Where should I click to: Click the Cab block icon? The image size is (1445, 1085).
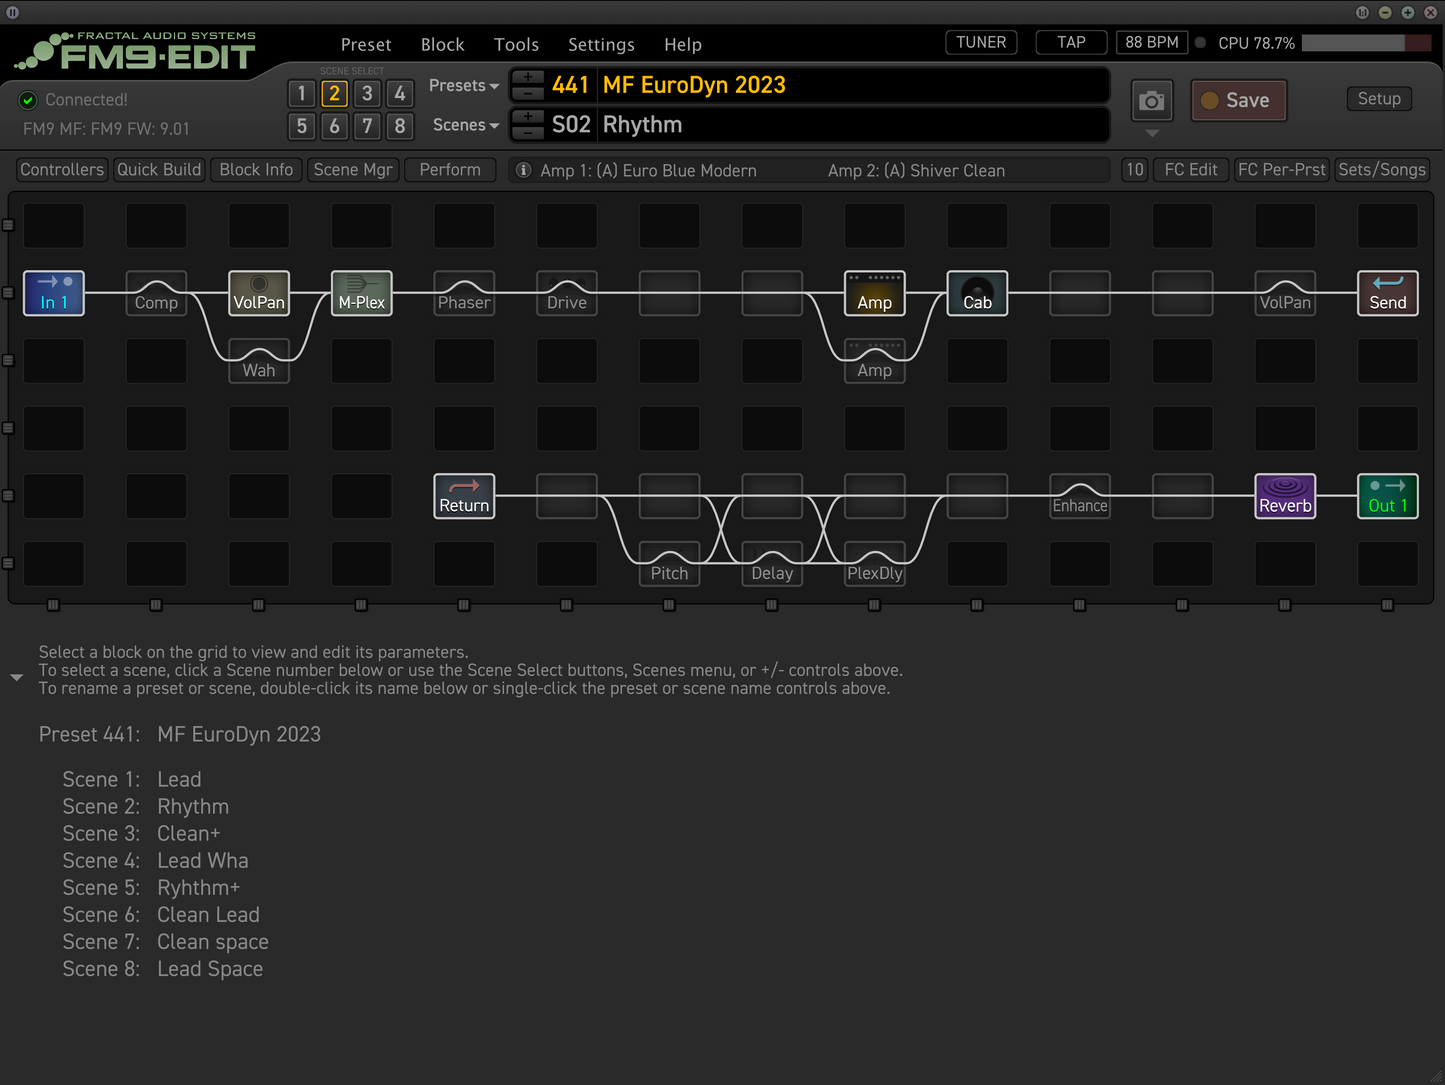point(977,293)
